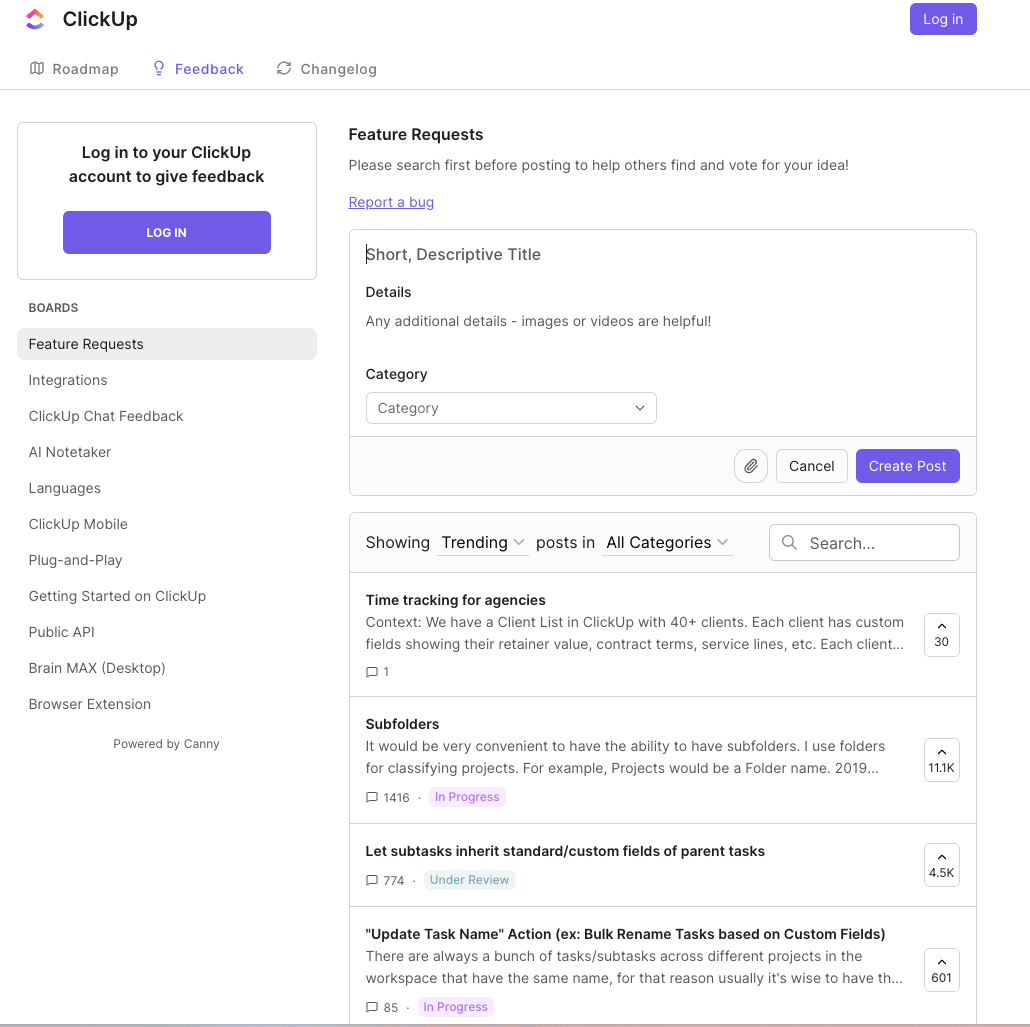1030x1027 pixels.
Task: Select the Getting Started on ClickUp board
Action: tap(167, 596)
